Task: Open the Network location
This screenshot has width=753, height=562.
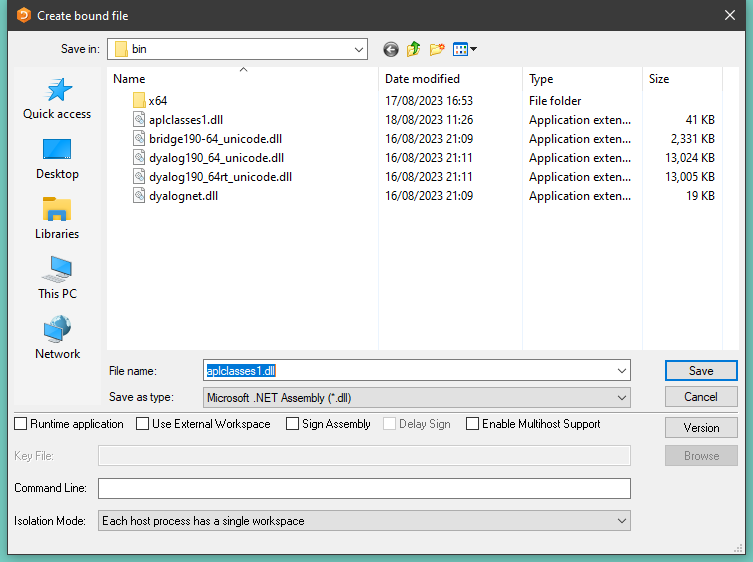Action: coord(57,339)
